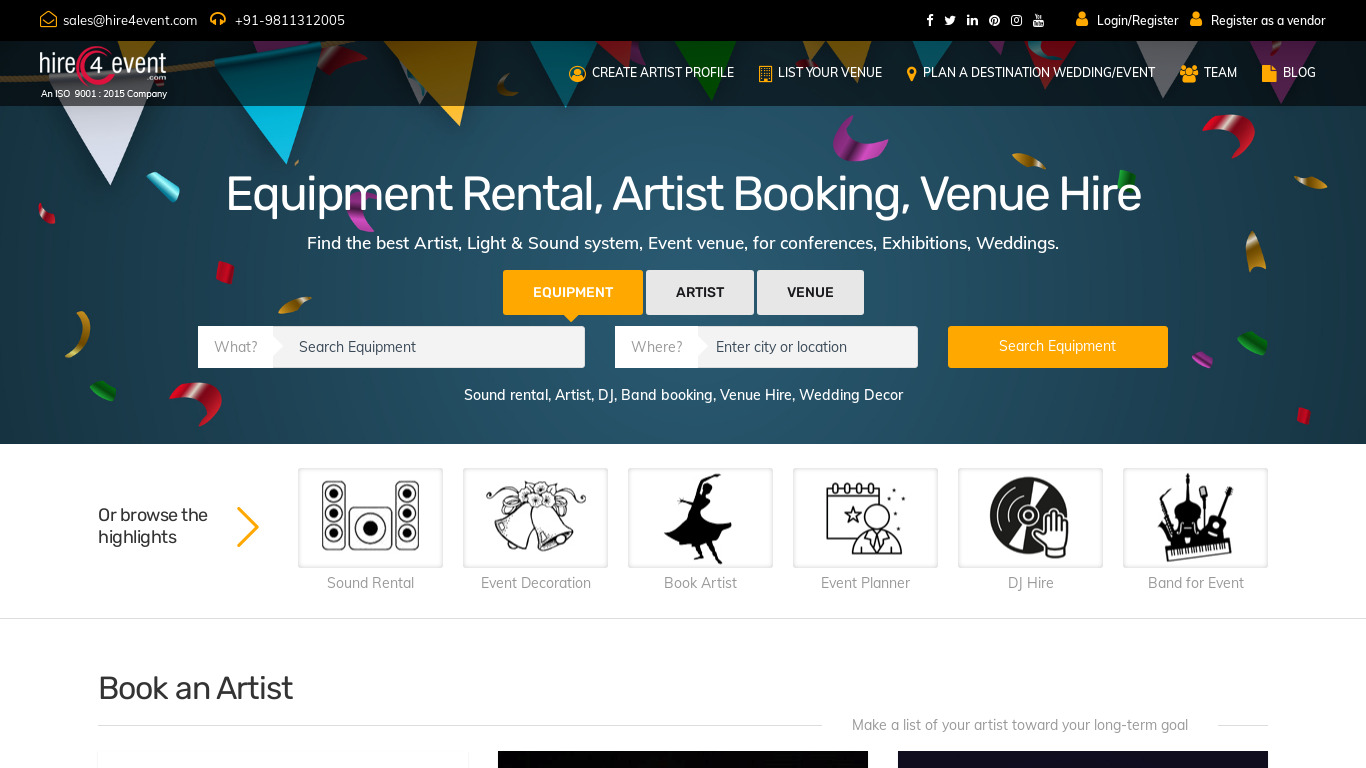Image resolution: width=1366 pixels, height=768 pixels.
Task: Click the DJ Hire turntable icon
Action: (1030, 517)
